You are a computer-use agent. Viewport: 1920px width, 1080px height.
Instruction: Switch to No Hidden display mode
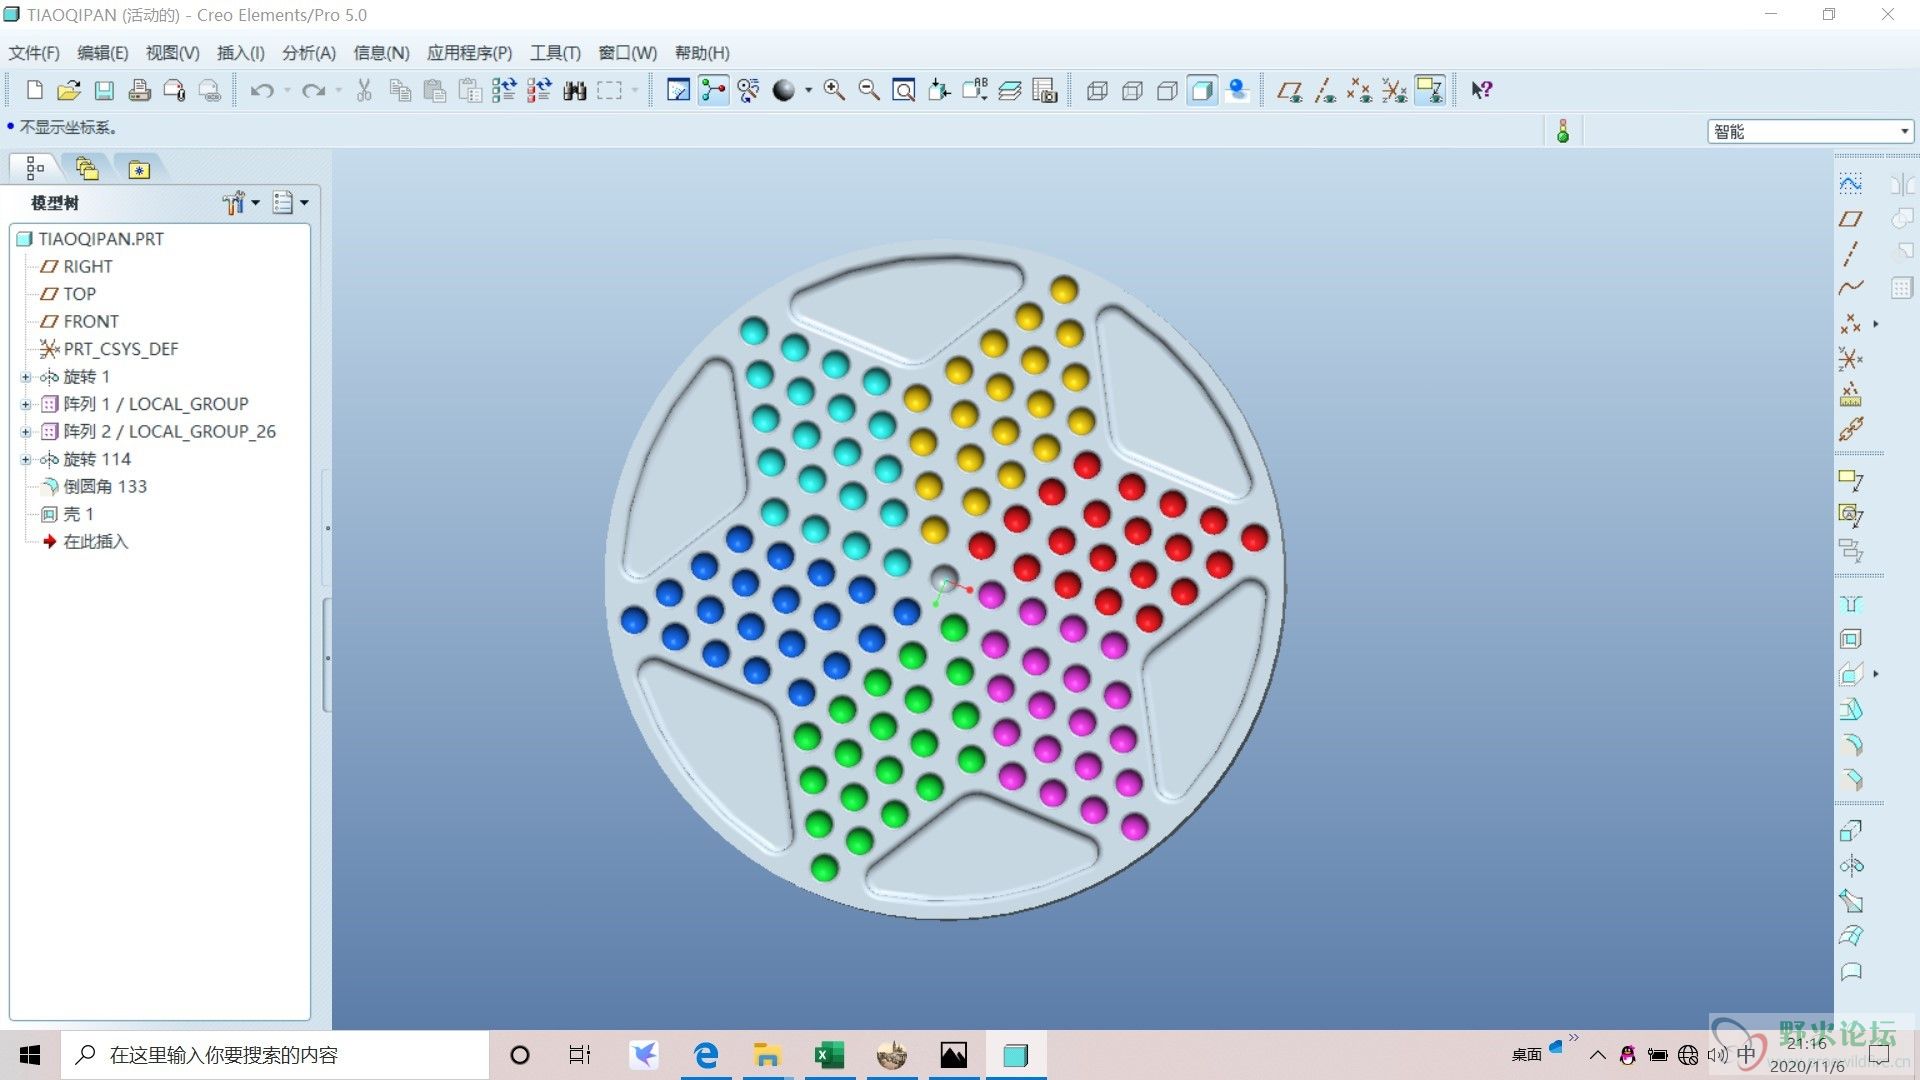coord(1167,90)
